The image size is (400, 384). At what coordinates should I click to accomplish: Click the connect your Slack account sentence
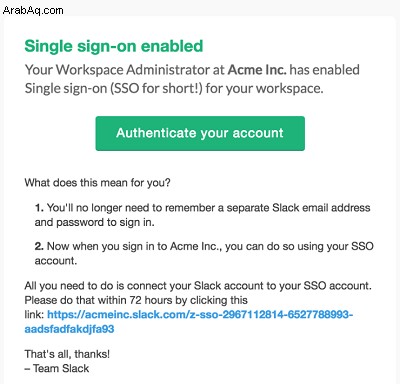pos(198,286)
